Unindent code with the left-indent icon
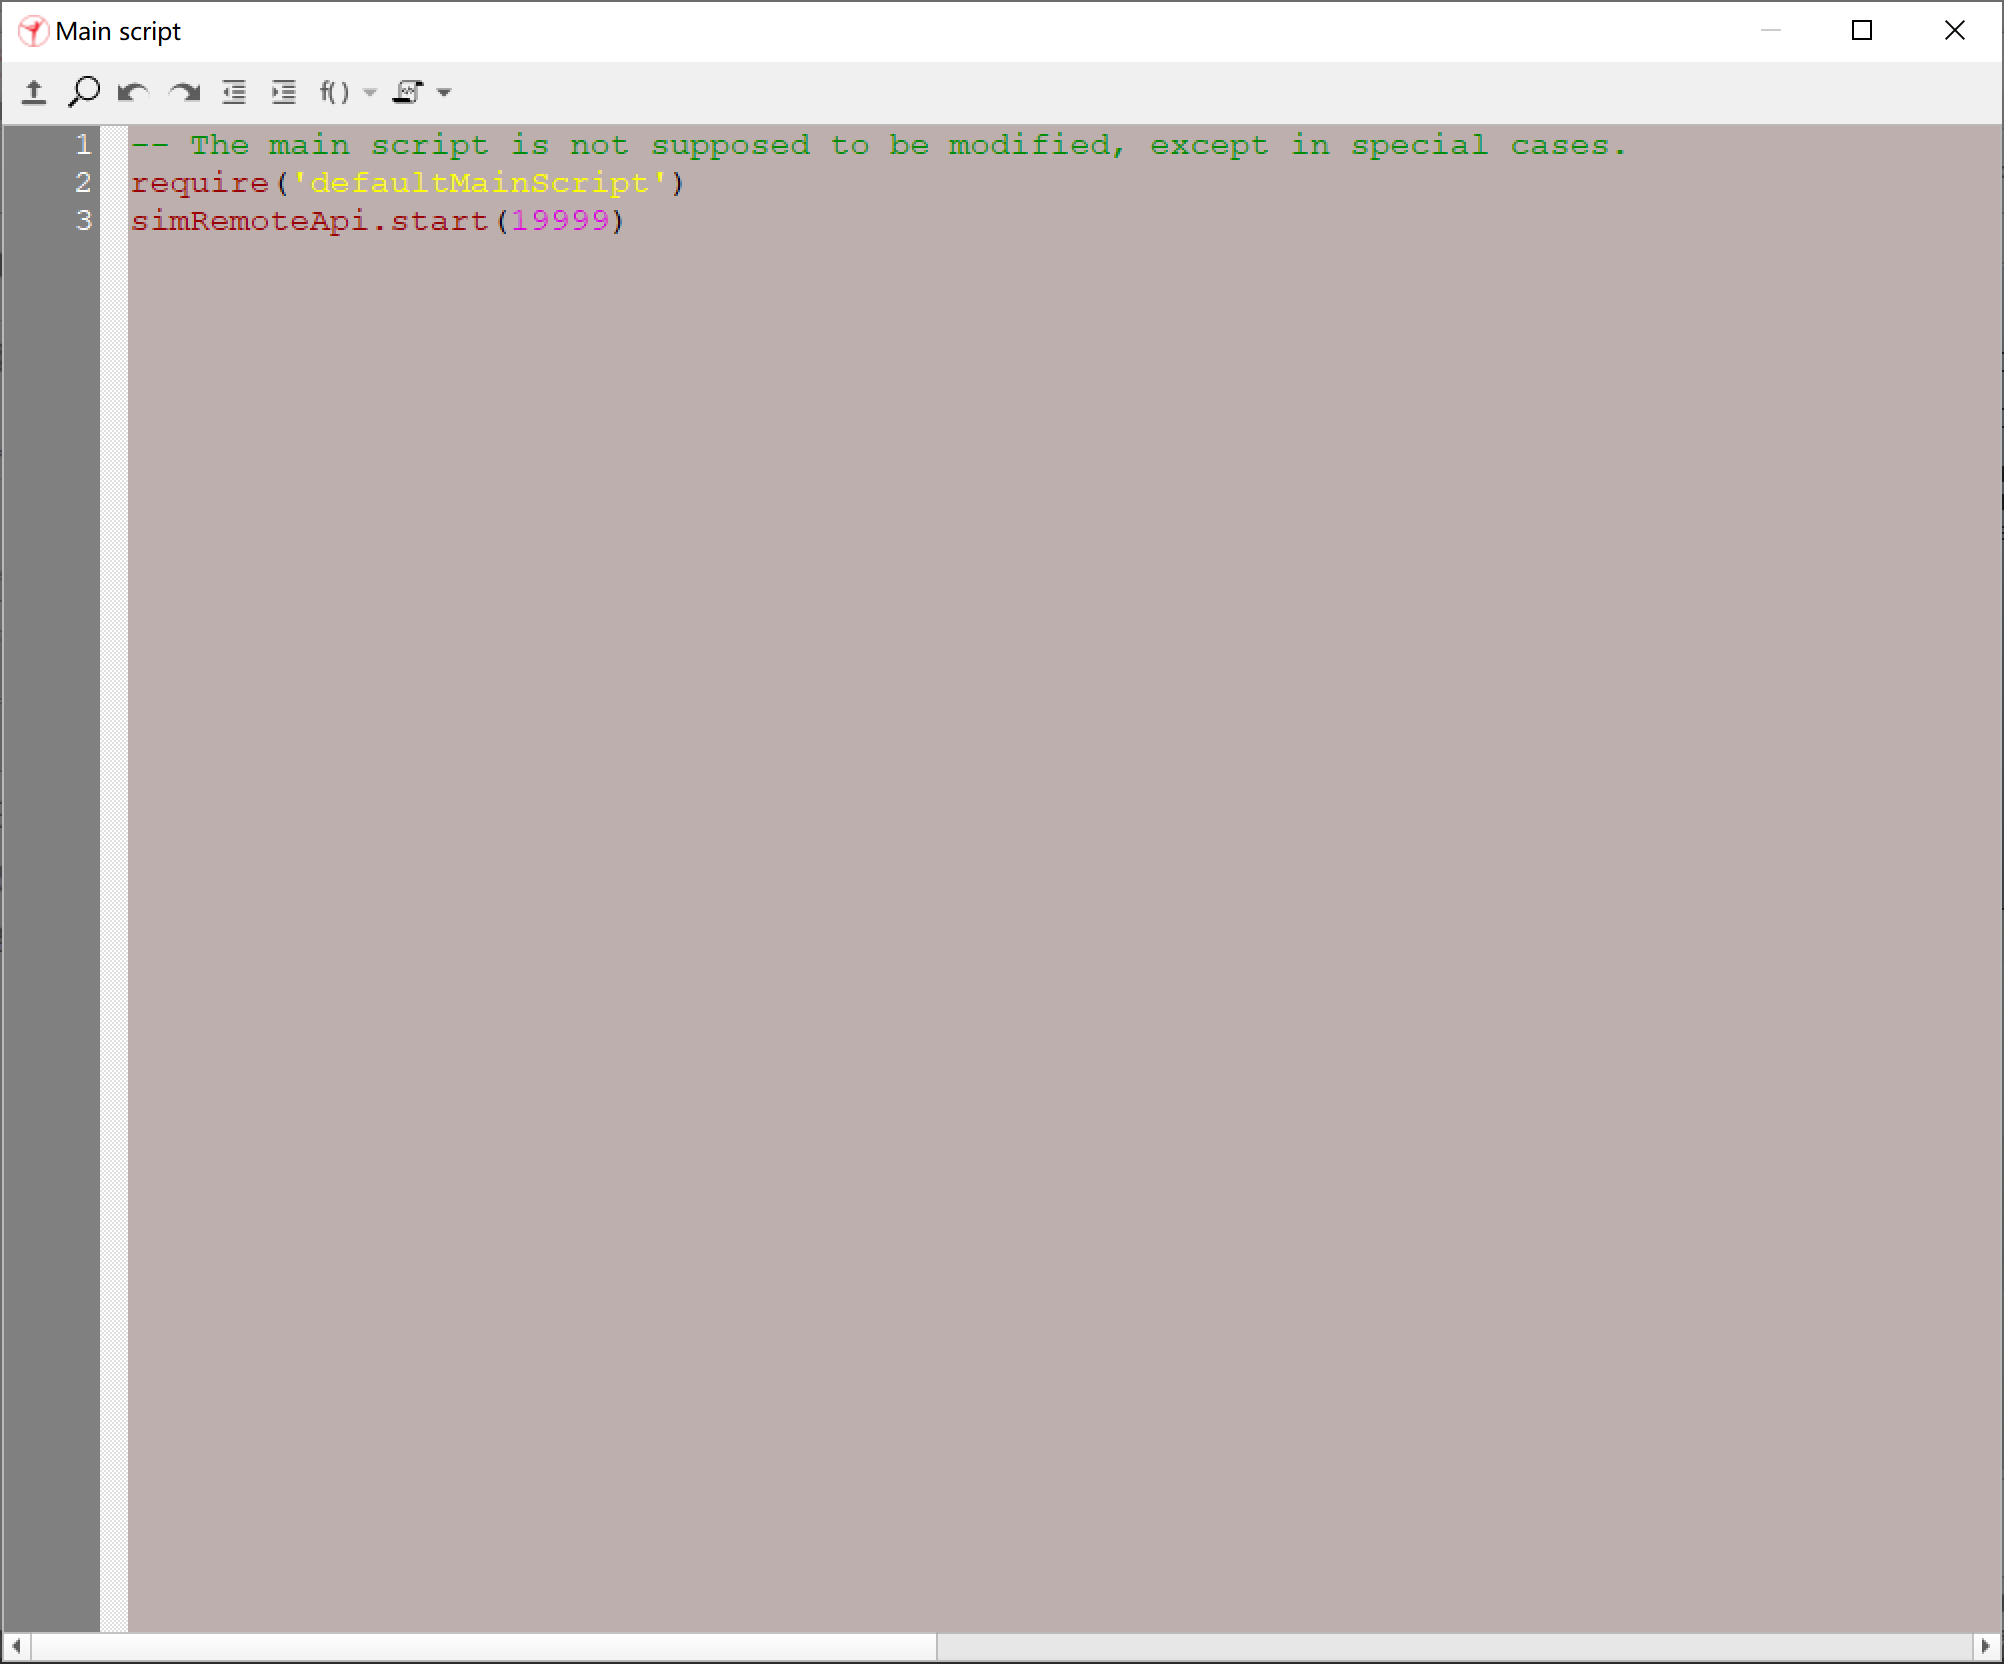Screen dimensions: 2004x1664 pyautogui.click(x=235, y=92)
